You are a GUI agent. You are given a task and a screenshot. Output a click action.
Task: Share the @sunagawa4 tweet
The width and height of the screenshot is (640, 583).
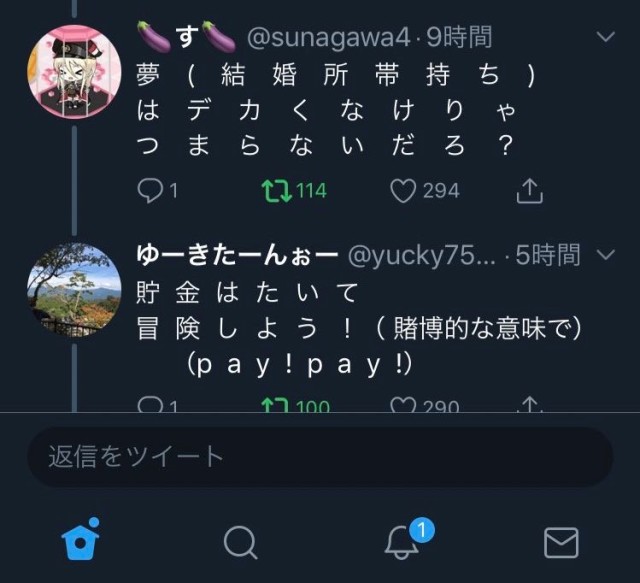pyautogui.click(x=529, y=191)
